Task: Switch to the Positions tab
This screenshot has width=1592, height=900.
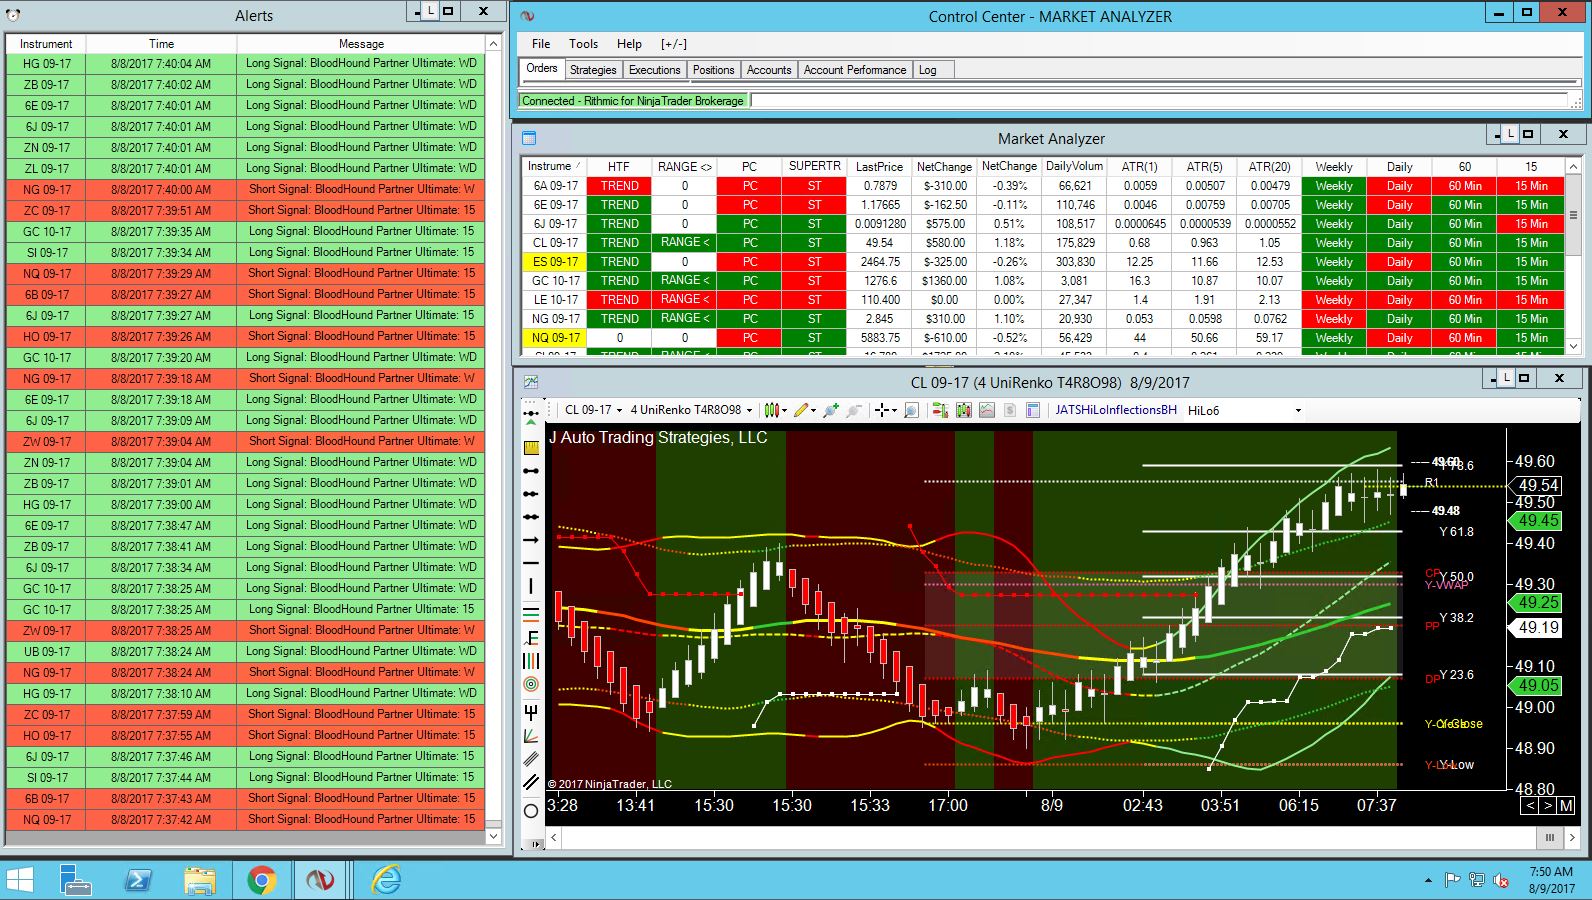Action: tap(713, 70)
